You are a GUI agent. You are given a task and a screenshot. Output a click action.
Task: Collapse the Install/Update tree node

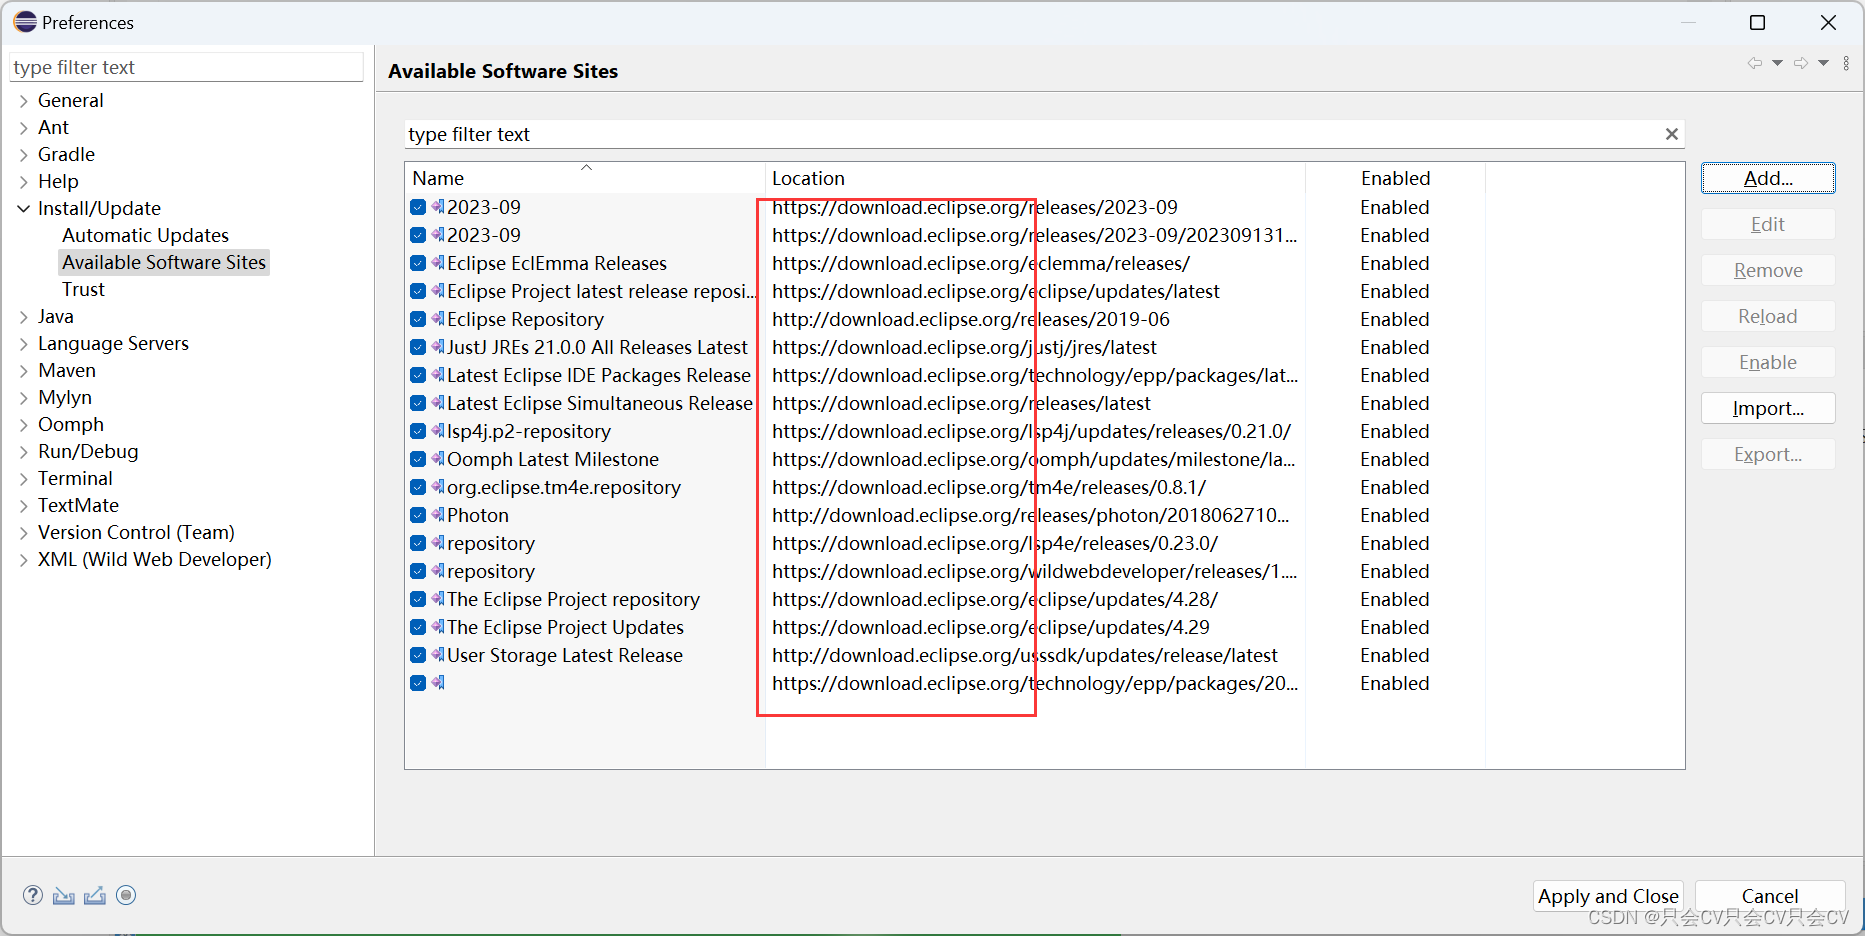coord(24,209)
